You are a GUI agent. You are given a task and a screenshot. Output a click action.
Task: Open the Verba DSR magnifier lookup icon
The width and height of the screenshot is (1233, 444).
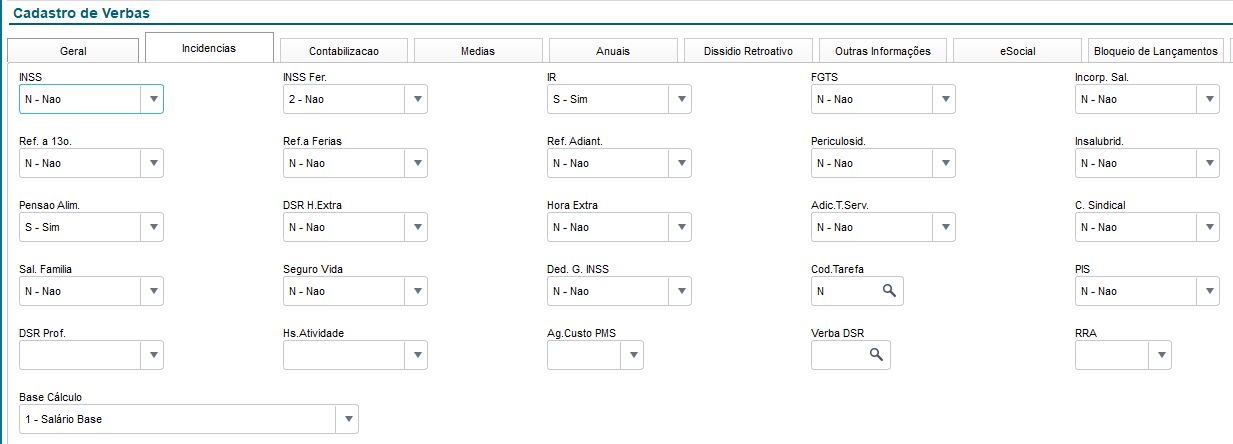[x=877, y=355]
